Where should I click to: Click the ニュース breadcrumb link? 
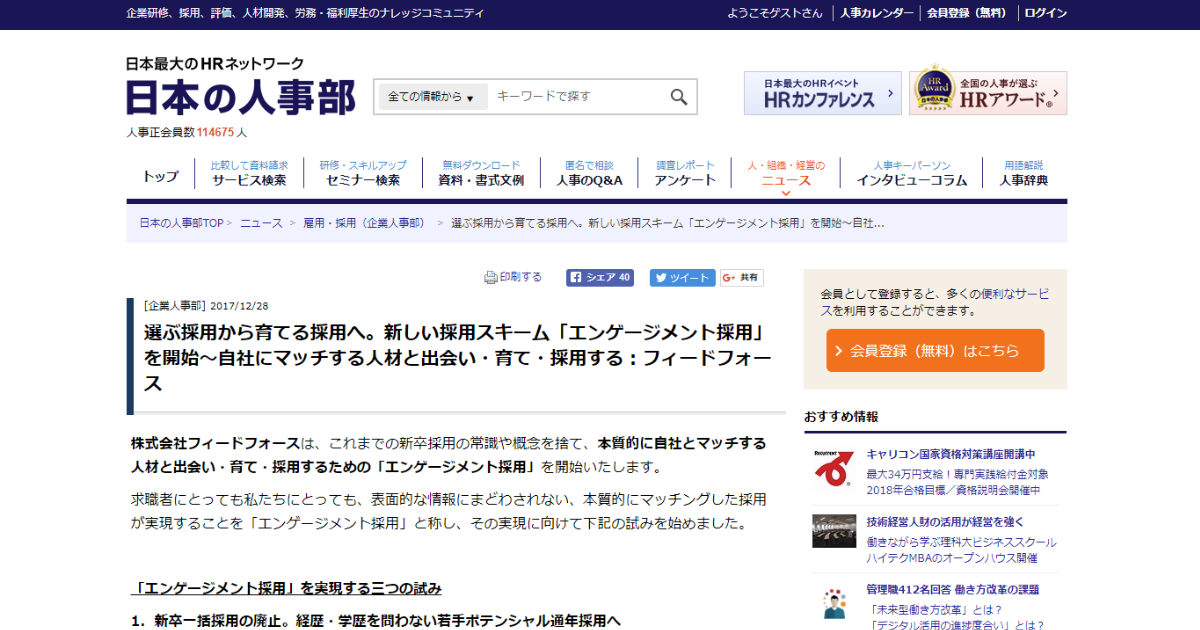pos(261,223)
